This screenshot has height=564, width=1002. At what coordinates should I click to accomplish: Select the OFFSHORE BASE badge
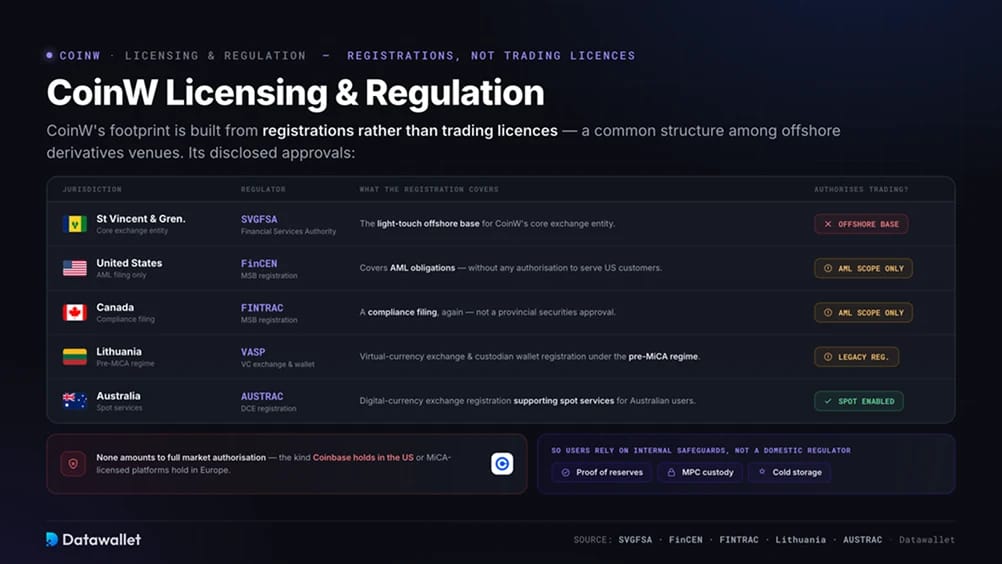pos(861,224)
